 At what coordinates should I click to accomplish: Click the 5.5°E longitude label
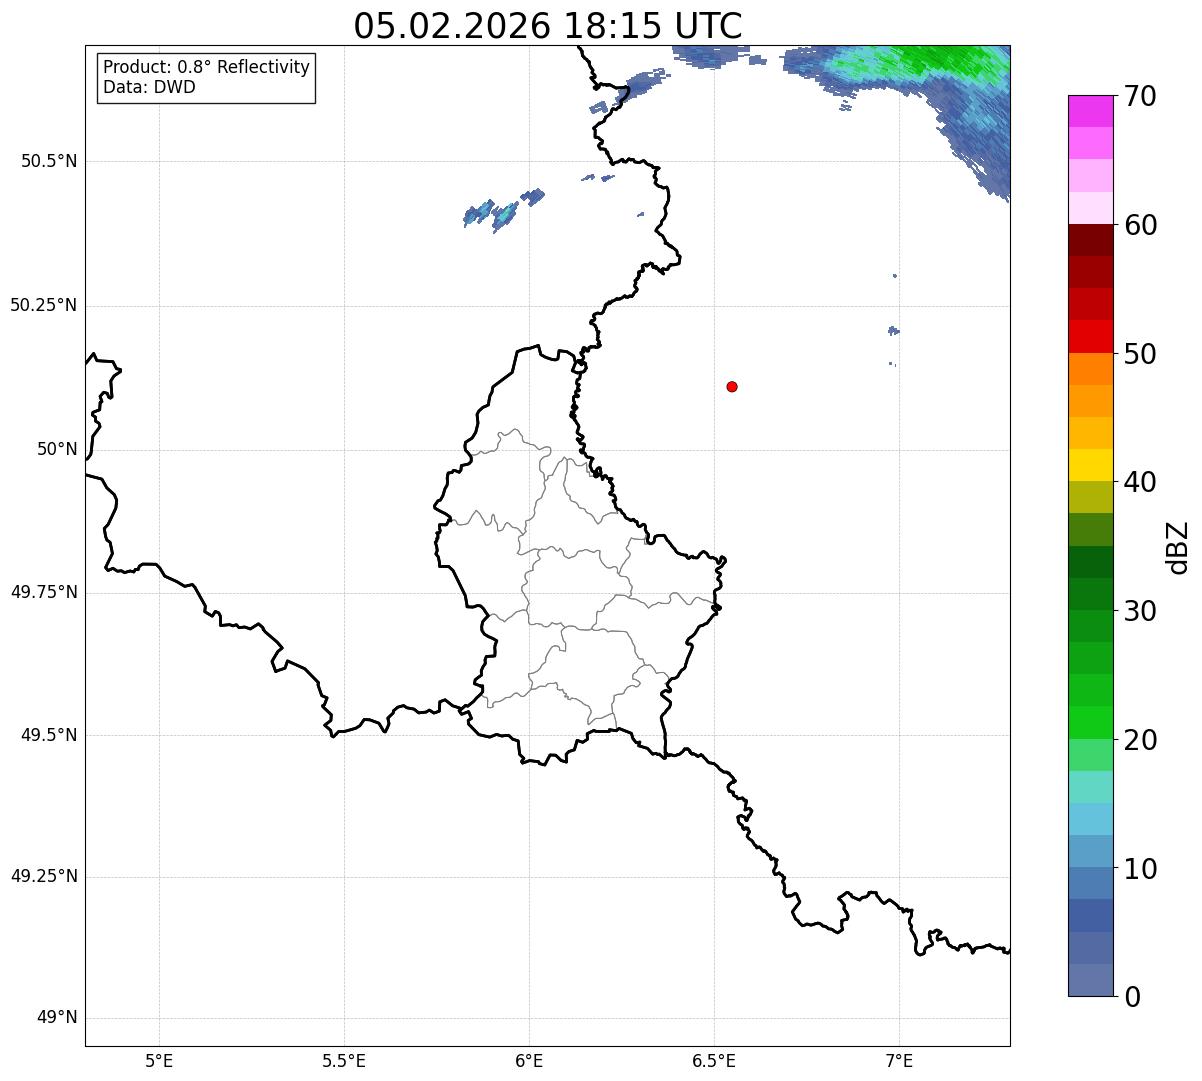(x=344, y=1061)
